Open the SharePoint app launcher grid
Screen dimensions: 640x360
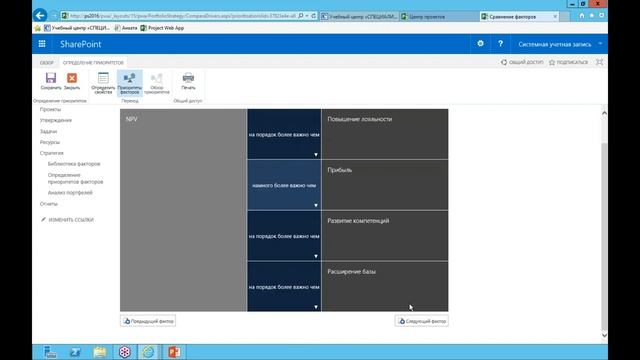click(x=42, y=44)
